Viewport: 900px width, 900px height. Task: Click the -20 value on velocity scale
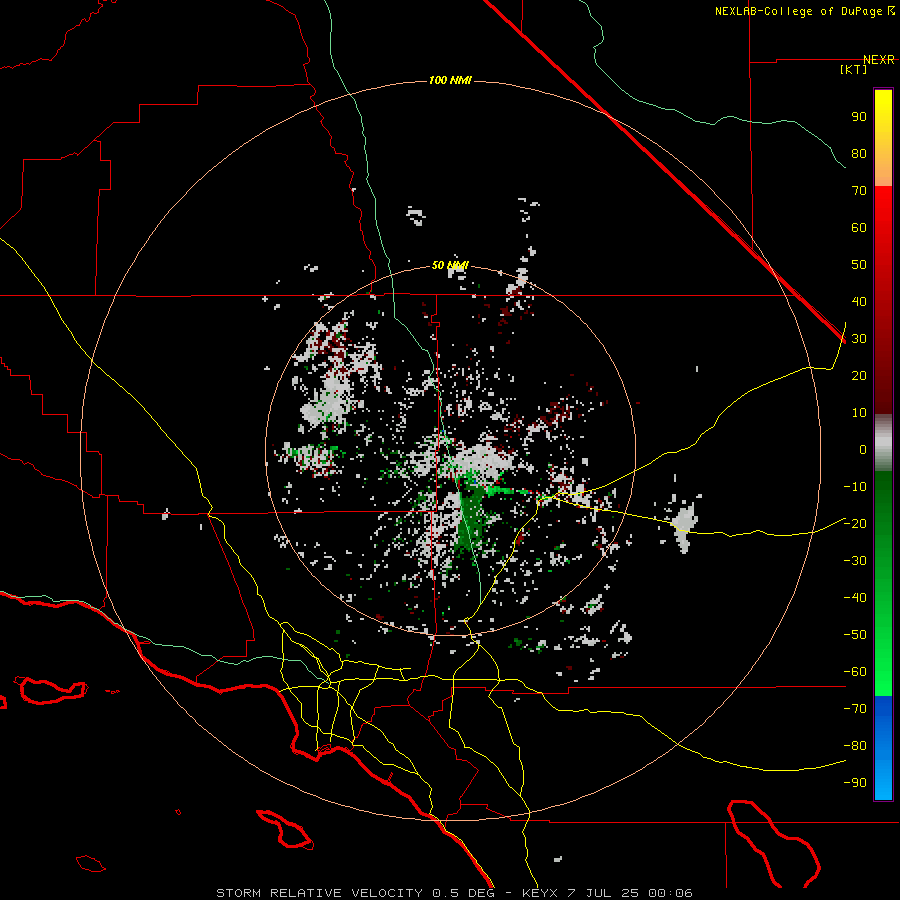[x=855, y=524]
